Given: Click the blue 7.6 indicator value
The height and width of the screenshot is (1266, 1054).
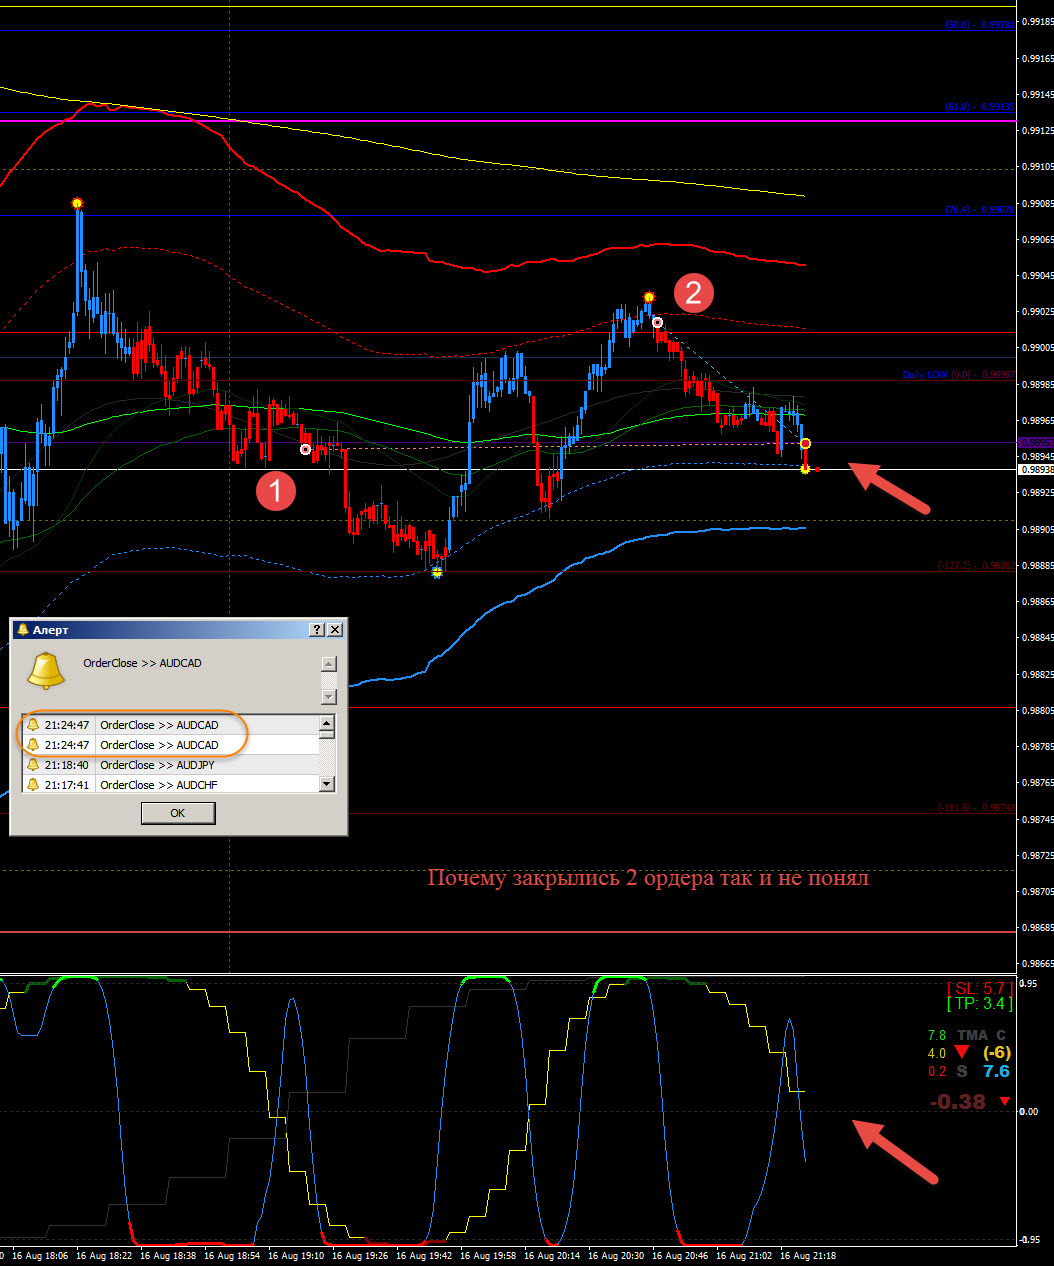Looking at the screenshot, I should pos(997,1071).
